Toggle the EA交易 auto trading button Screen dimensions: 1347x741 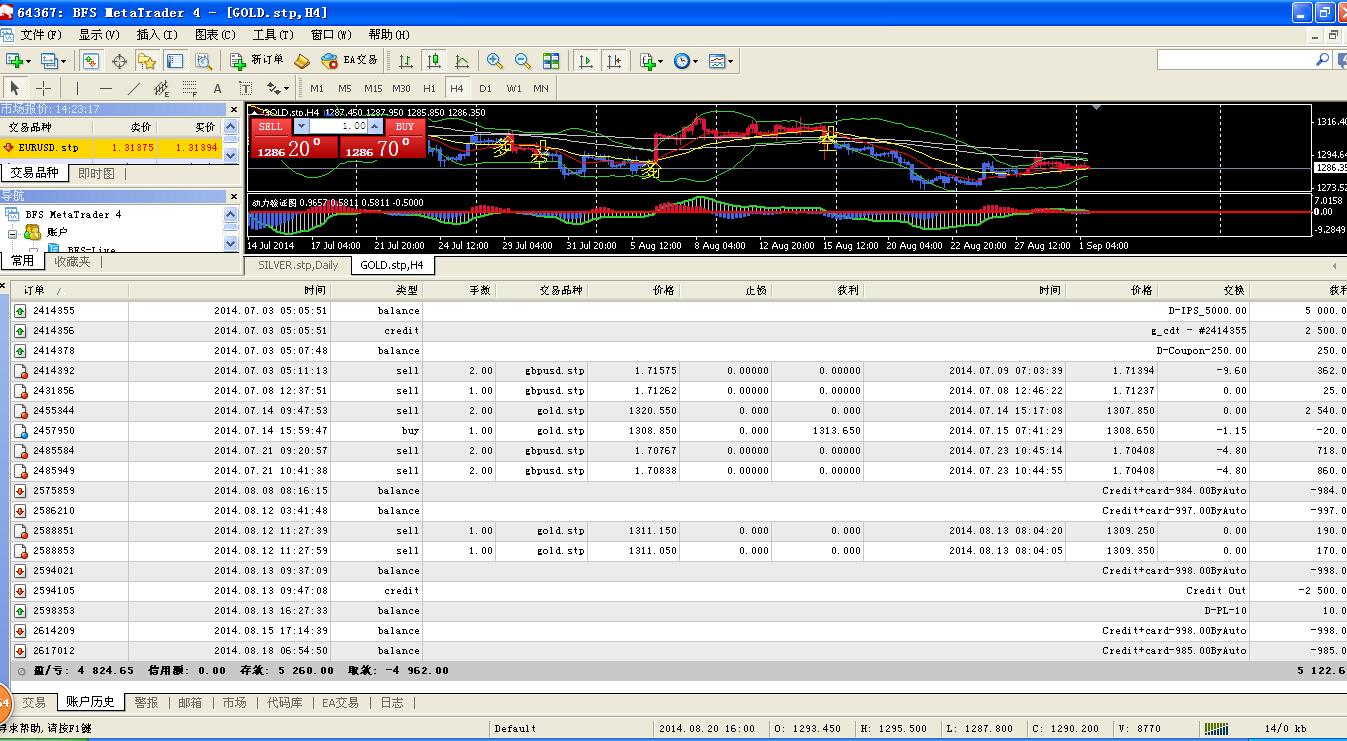[x=350, y=61]
